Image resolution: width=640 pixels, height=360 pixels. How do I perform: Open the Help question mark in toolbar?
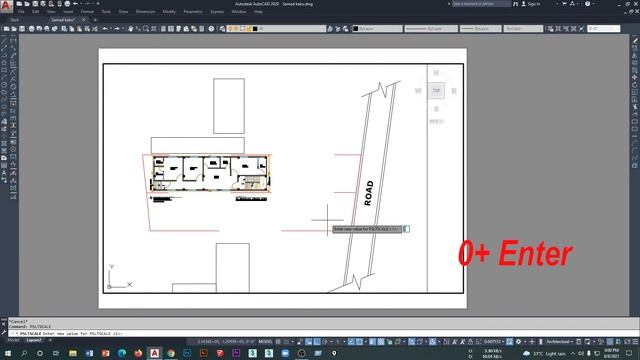tap(211, 29)
